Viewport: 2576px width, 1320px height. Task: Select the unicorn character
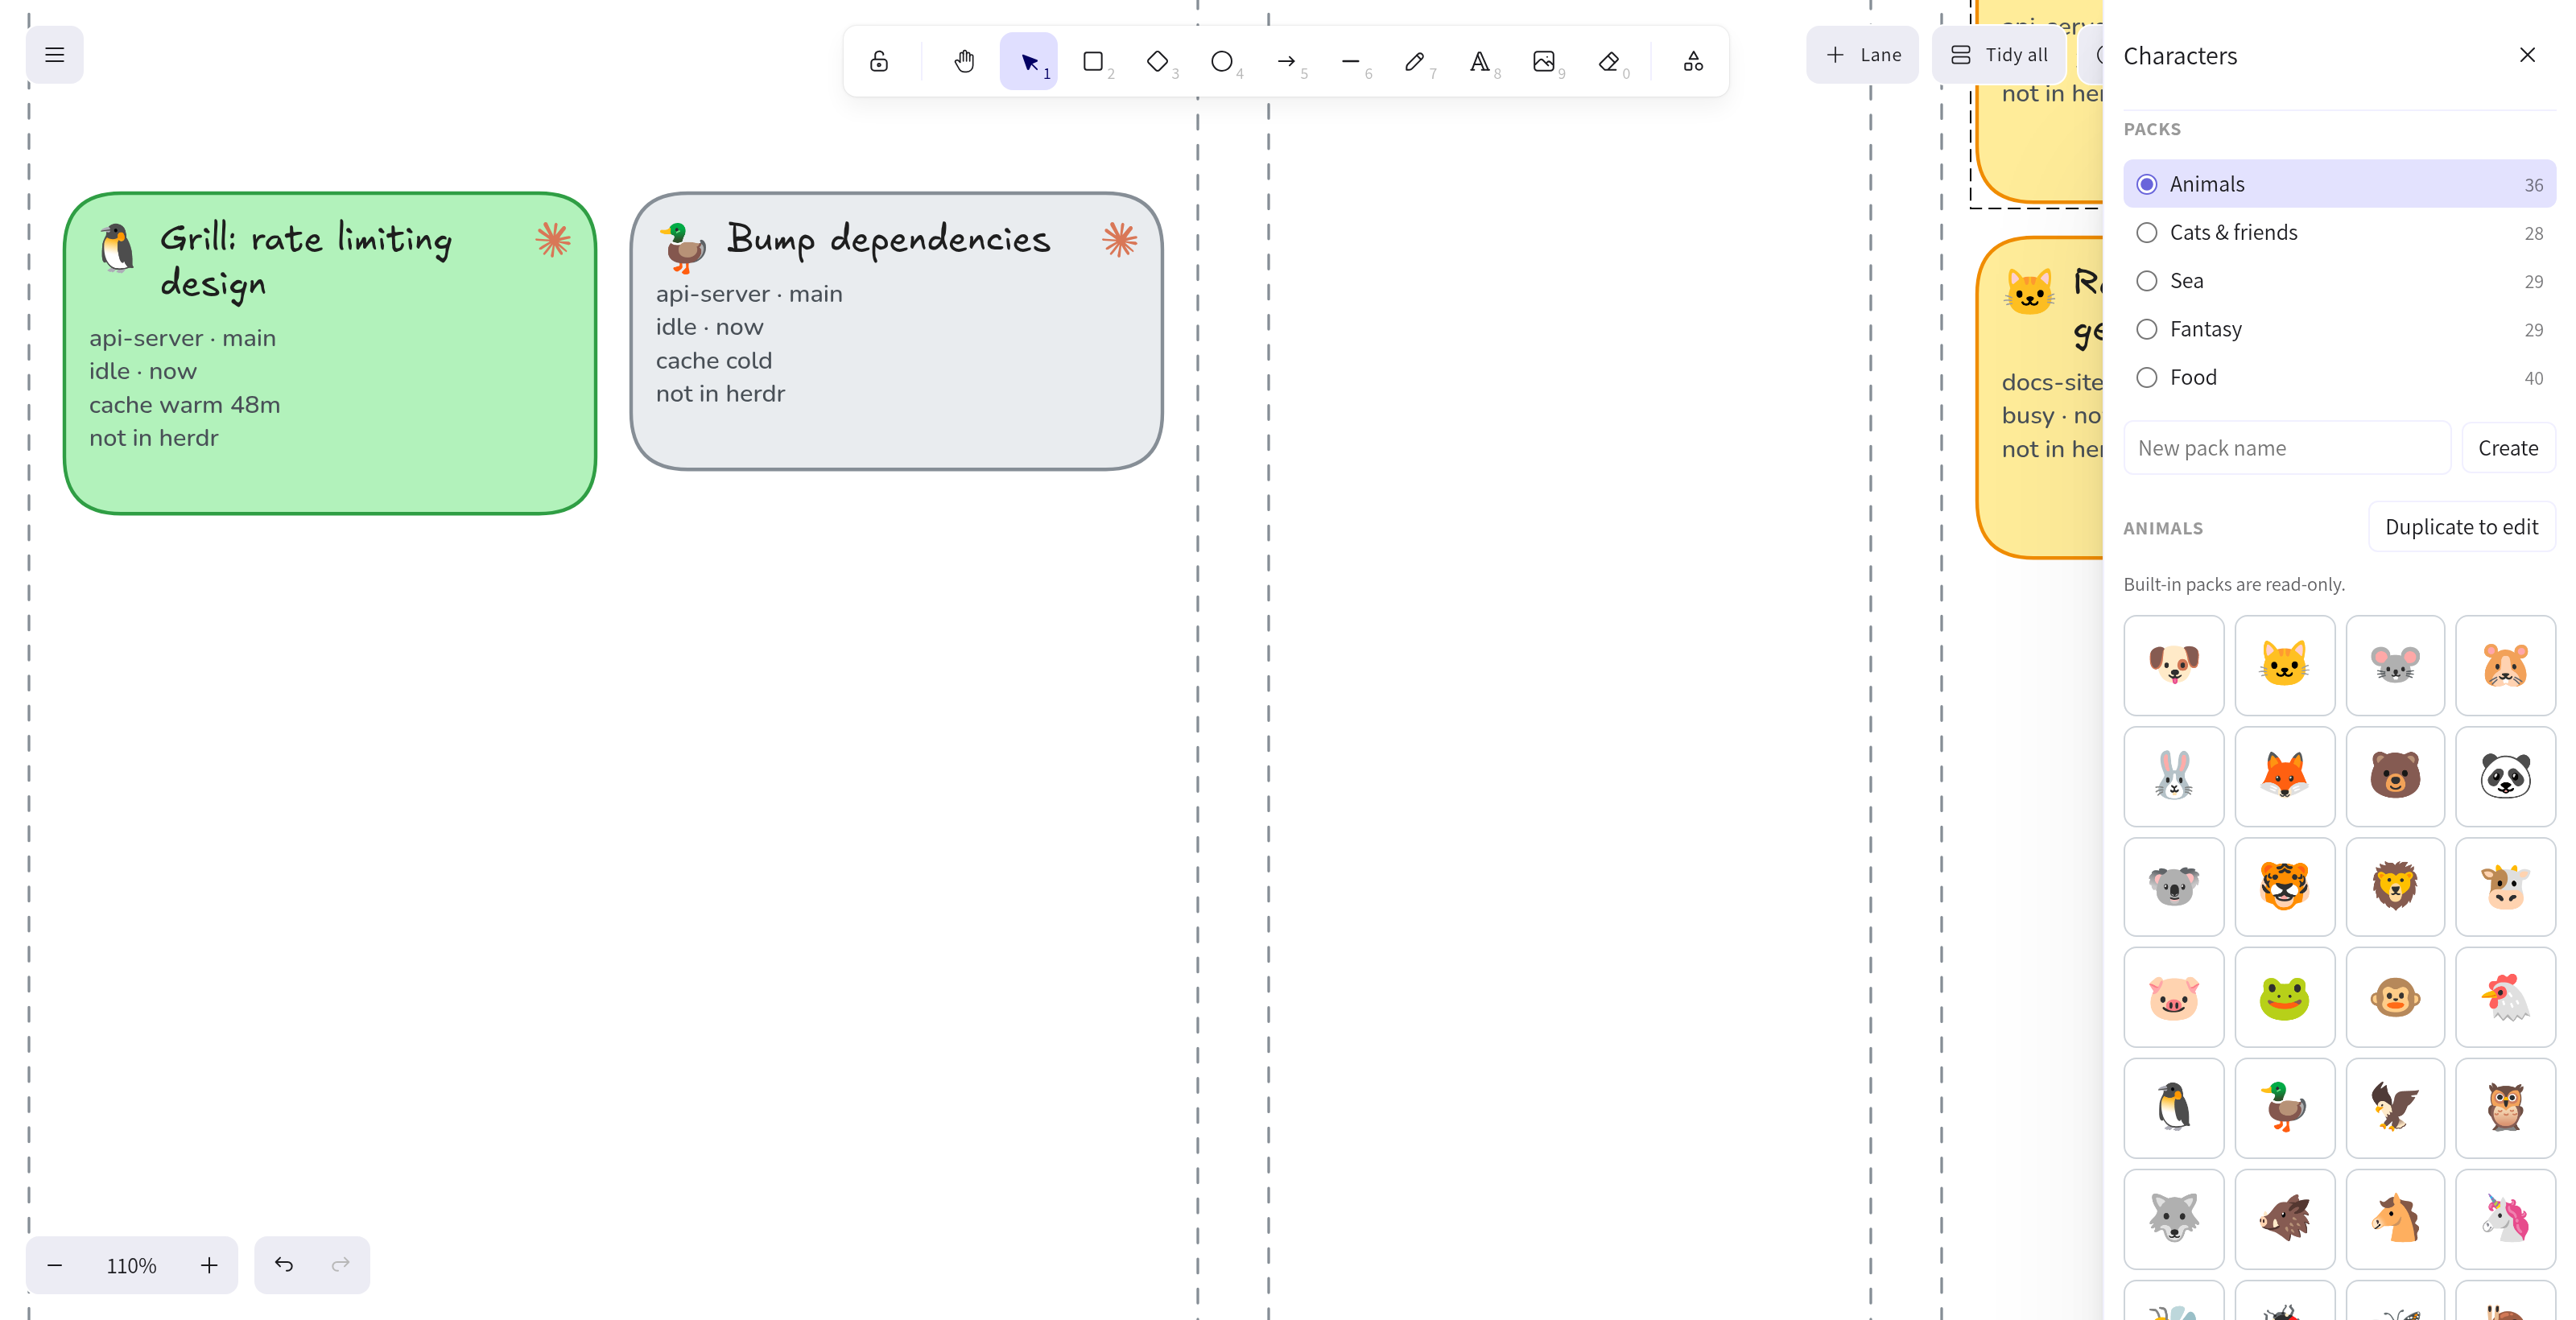(2506, 1219)
